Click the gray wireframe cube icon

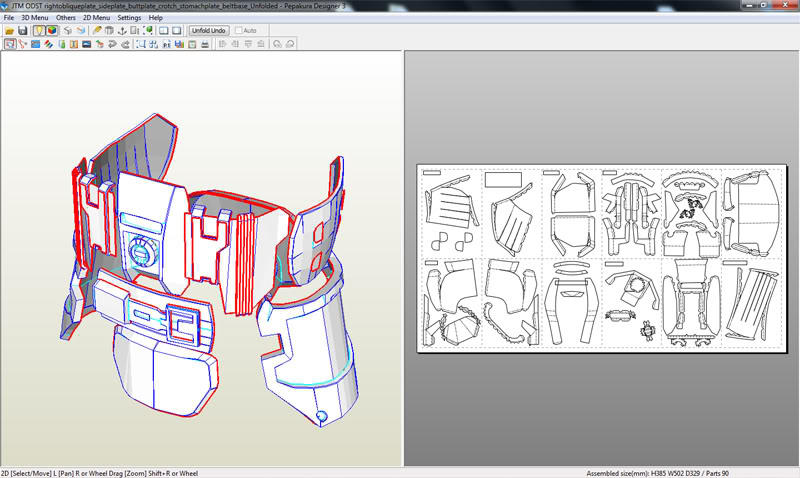(x=67, y=31)
